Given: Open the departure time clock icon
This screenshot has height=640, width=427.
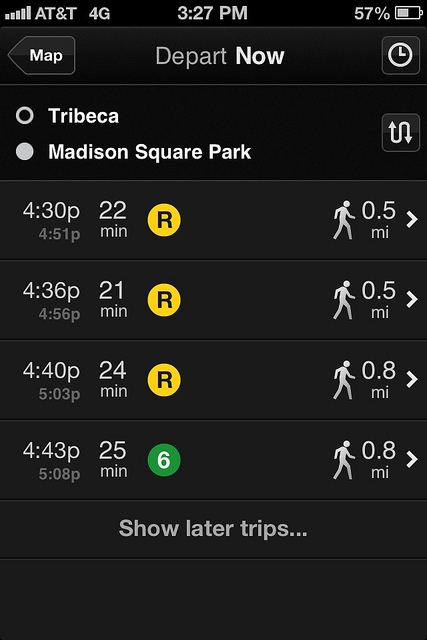Looking at the screenshot, I should (x=400, y=55).
